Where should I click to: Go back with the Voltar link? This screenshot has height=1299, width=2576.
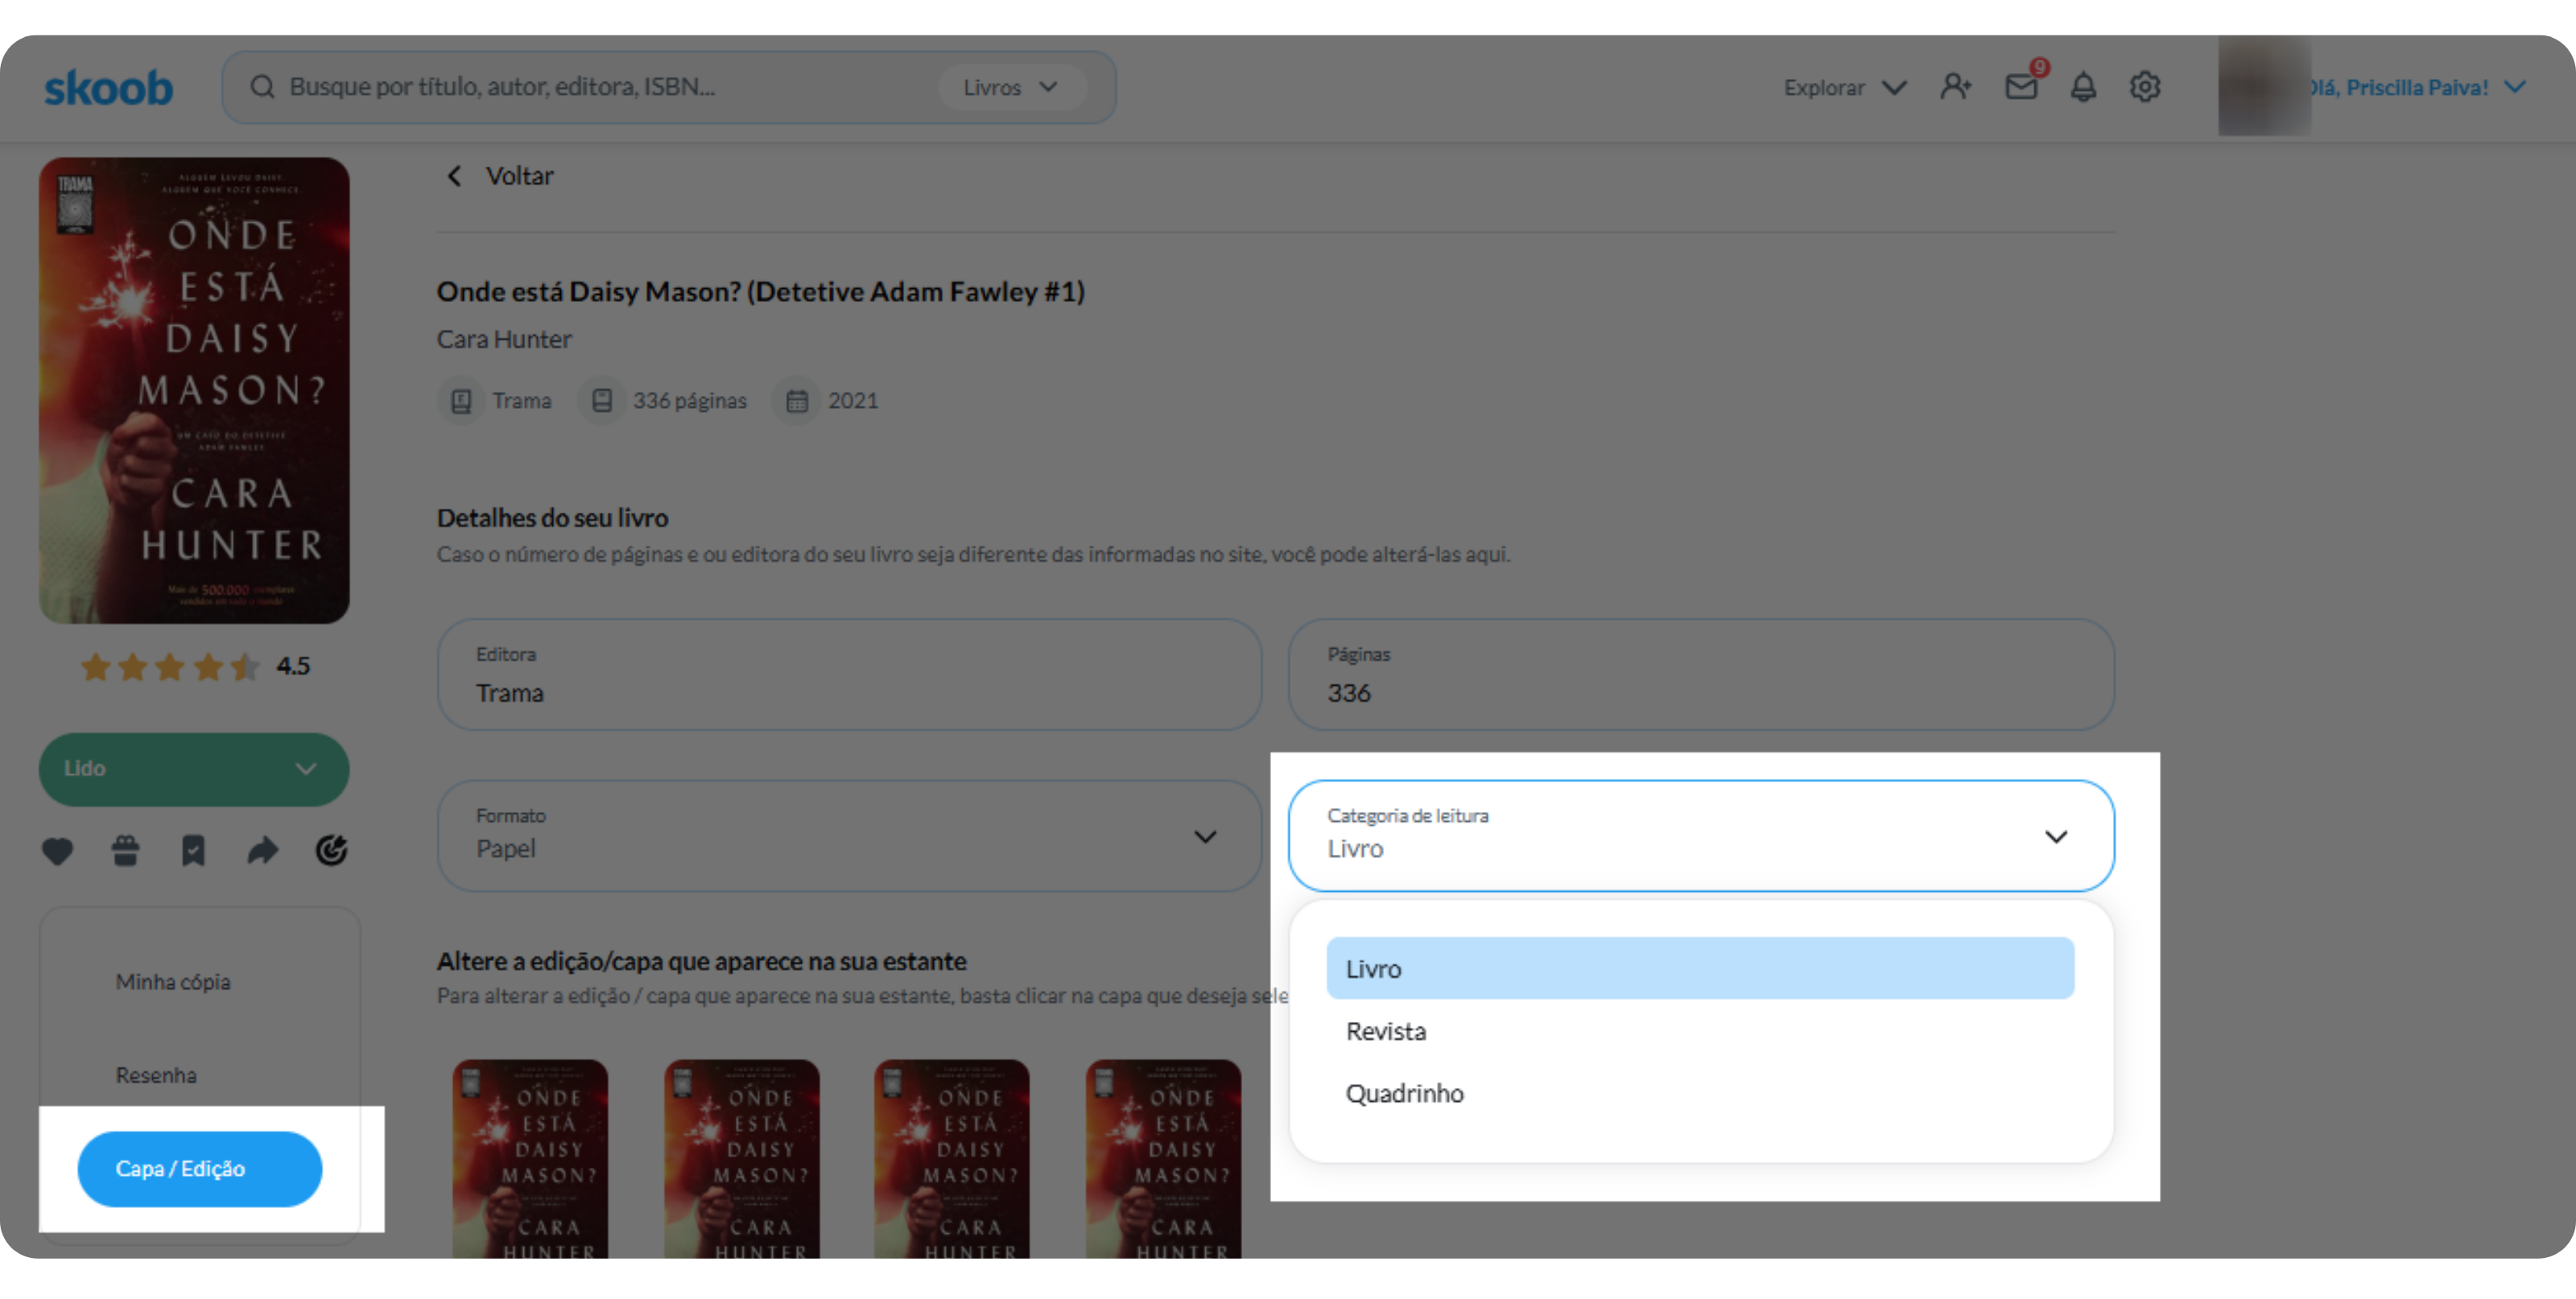pos(519,176)
